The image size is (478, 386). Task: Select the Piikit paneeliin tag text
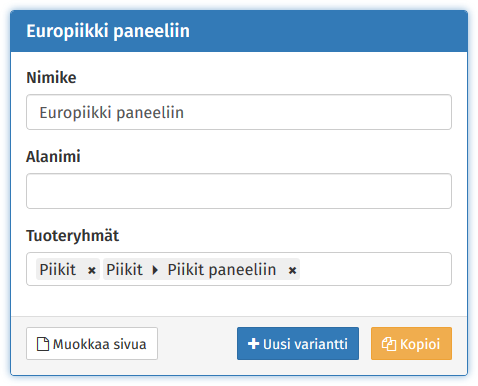click(222, 270)
